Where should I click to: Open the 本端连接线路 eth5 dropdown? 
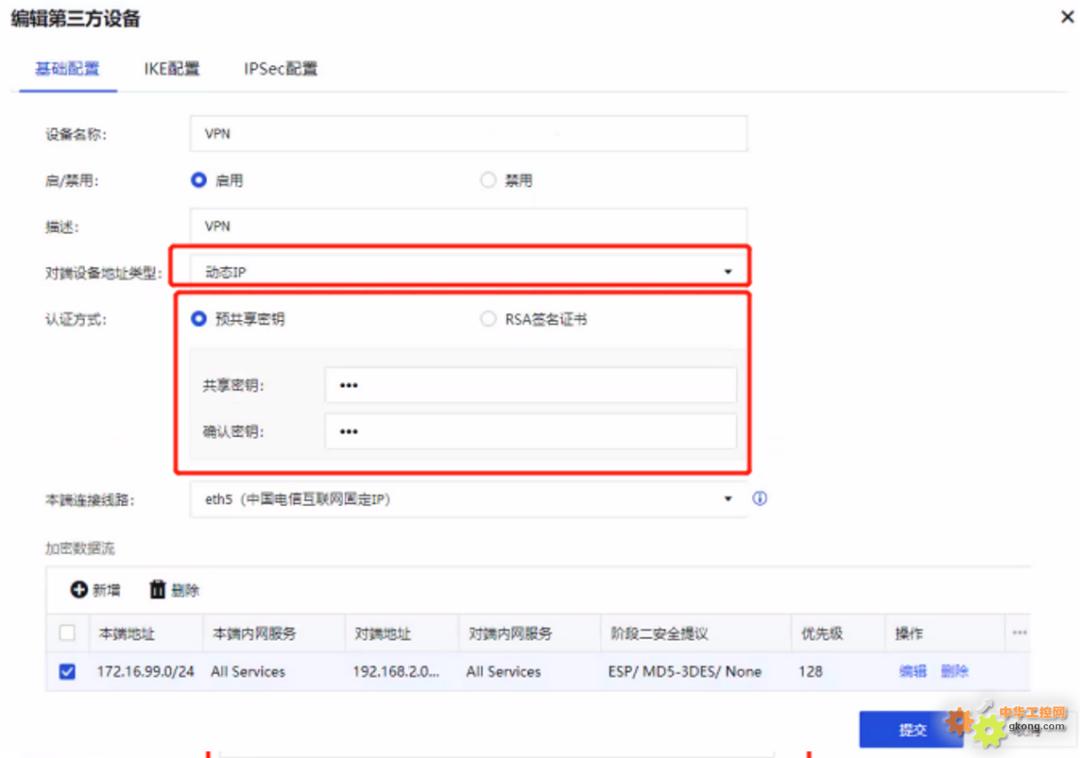coord(468,499)
